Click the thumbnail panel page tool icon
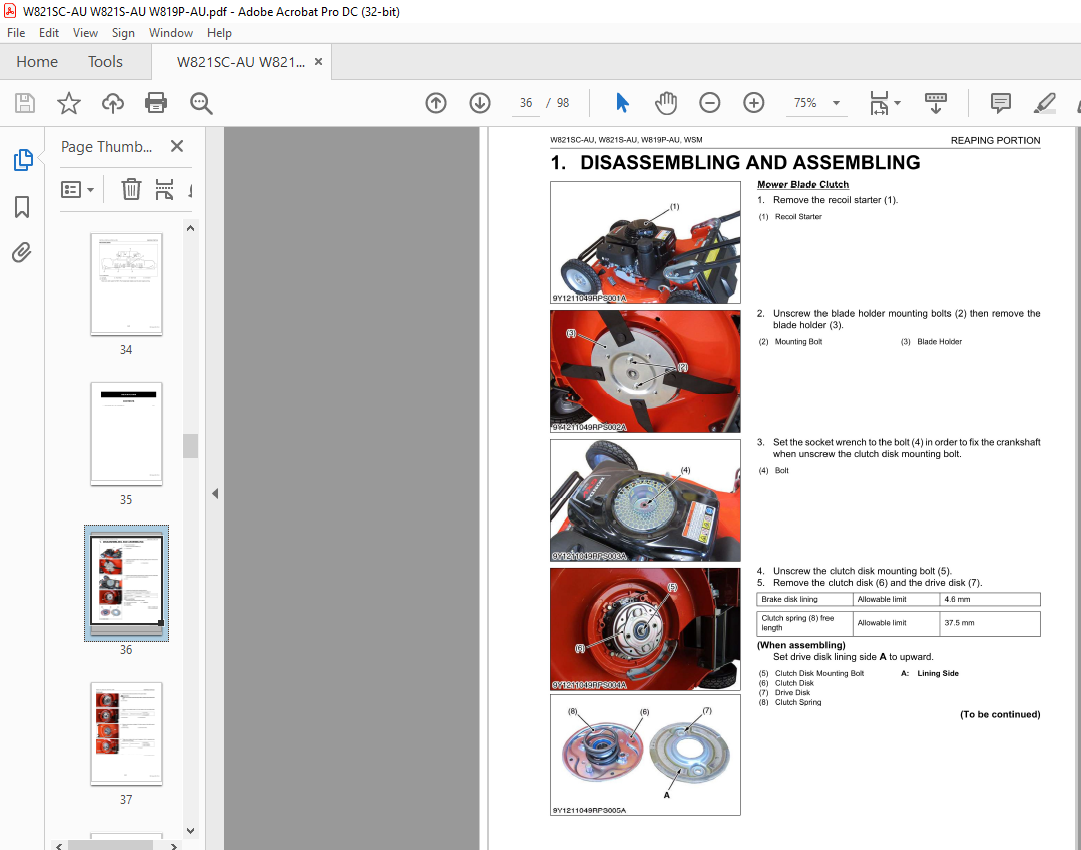Viewport: 1081px width, 850px height. 164,189
